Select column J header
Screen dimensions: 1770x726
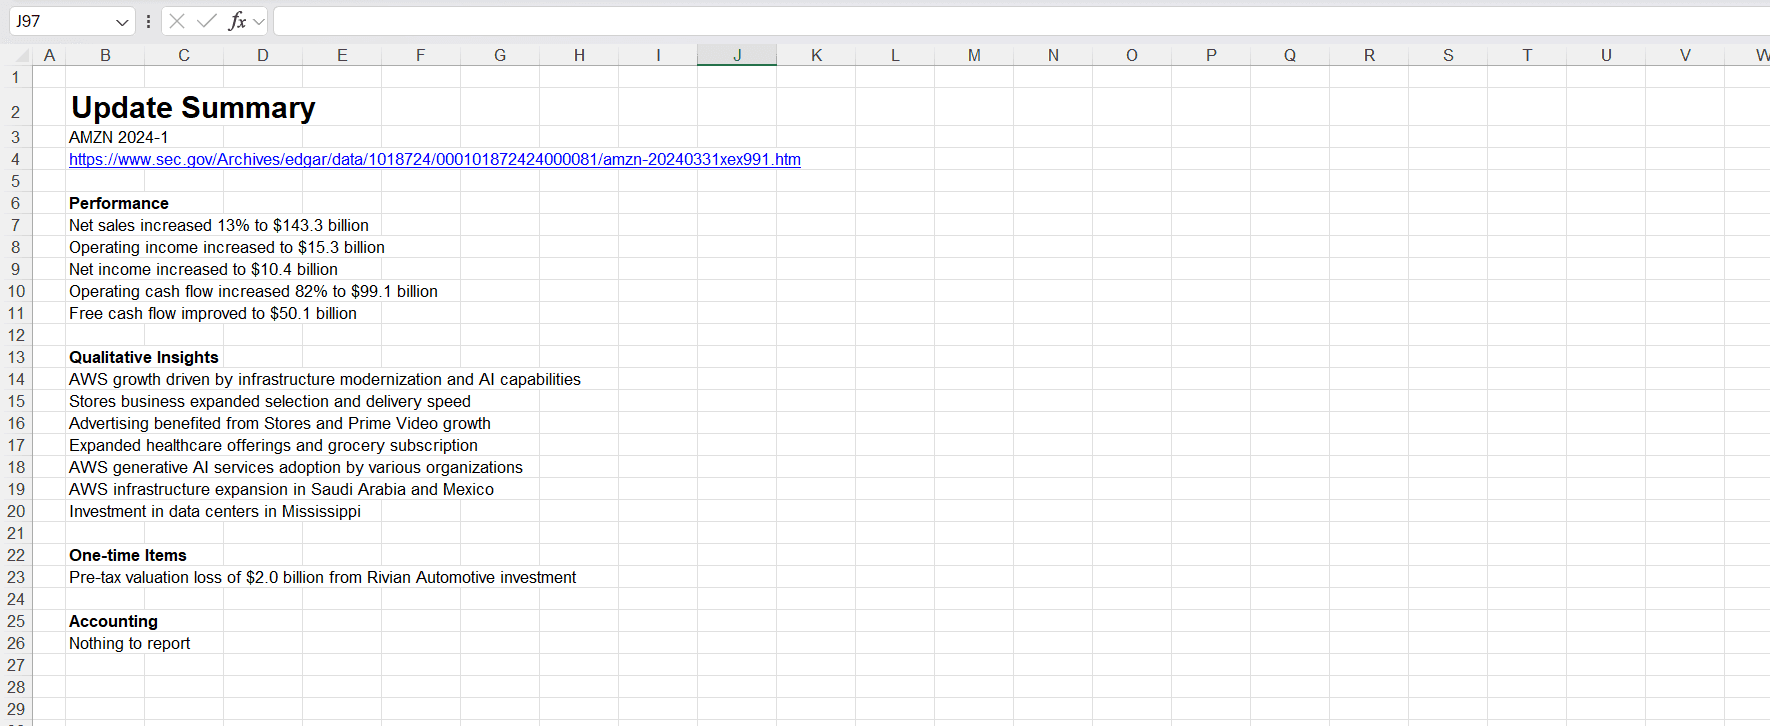click(x=737, y=55)
